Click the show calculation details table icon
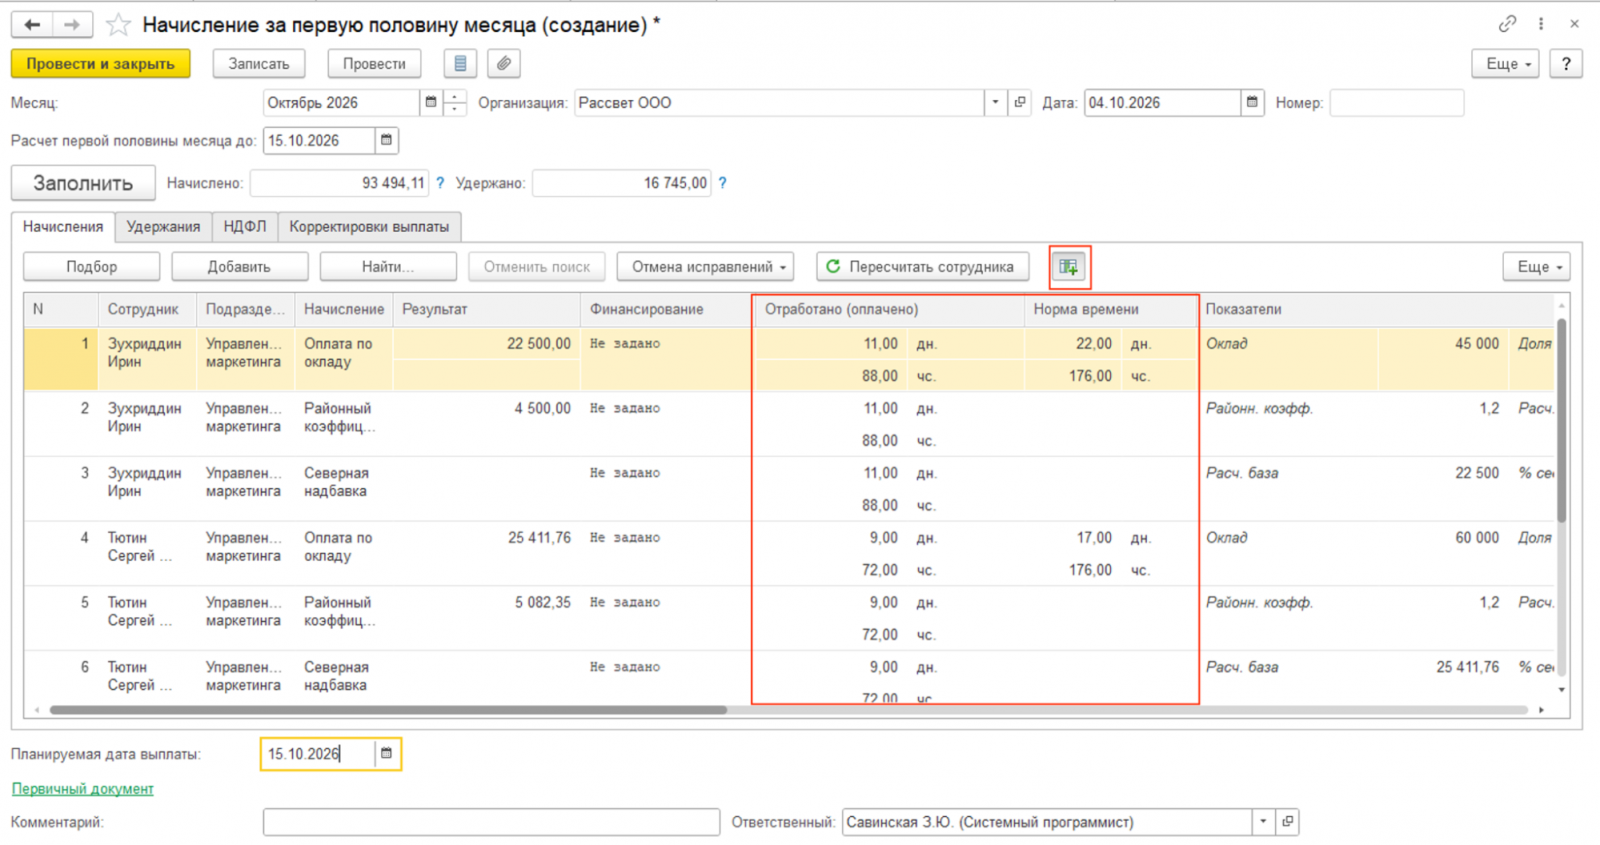The image size is (1600, 845). click(1069, 267)
